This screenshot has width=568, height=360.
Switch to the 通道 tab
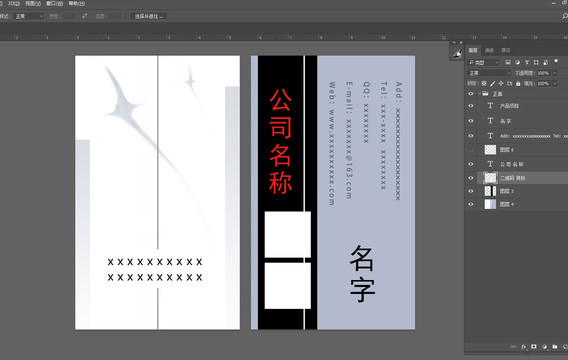point(489,50)
